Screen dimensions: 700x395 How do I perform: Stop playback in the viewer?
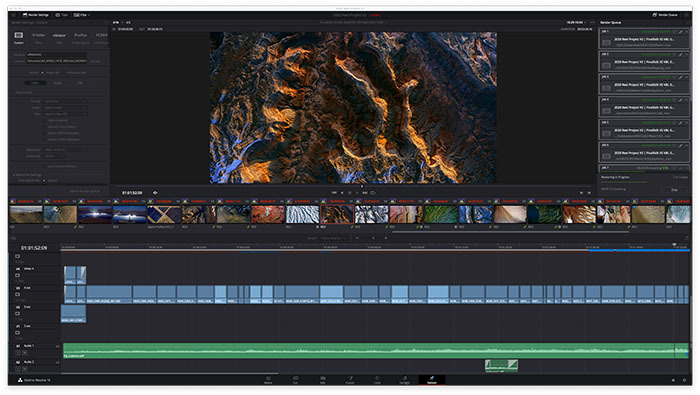pos(350,192)
